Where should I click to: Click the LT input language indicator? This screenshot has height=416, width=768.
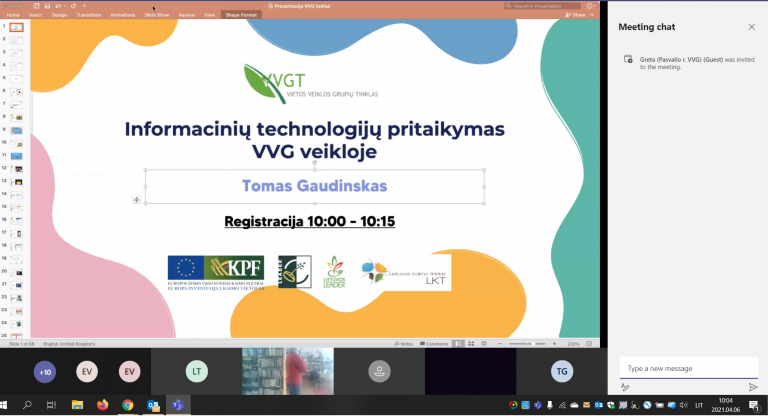point(699,405)
